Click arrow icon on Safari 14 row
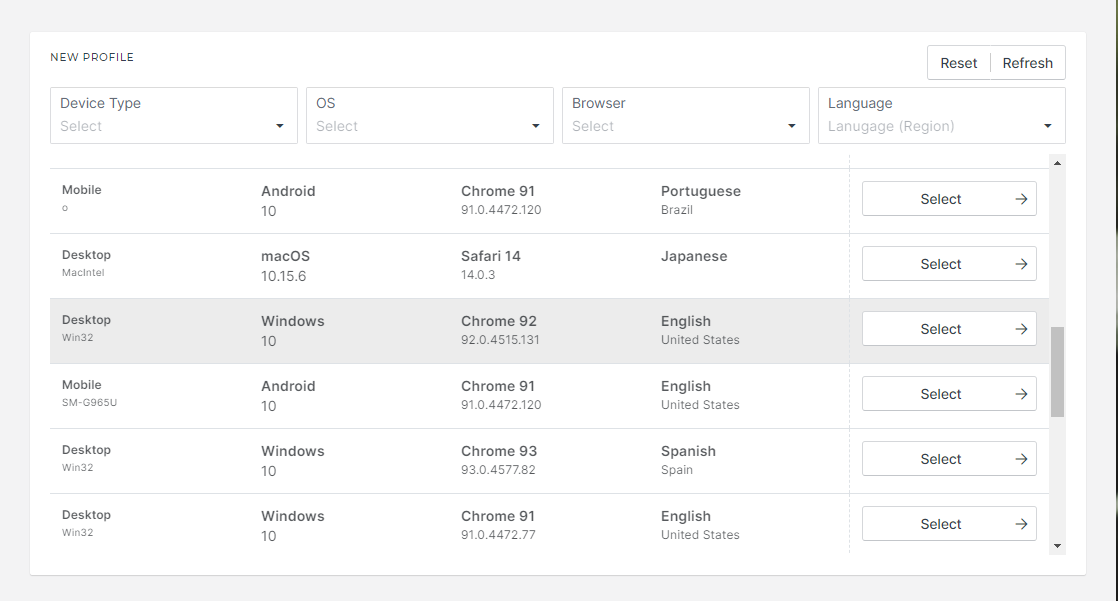Image resolution: width=1118 pixels, height=601 pixels. coord(1021,264)
